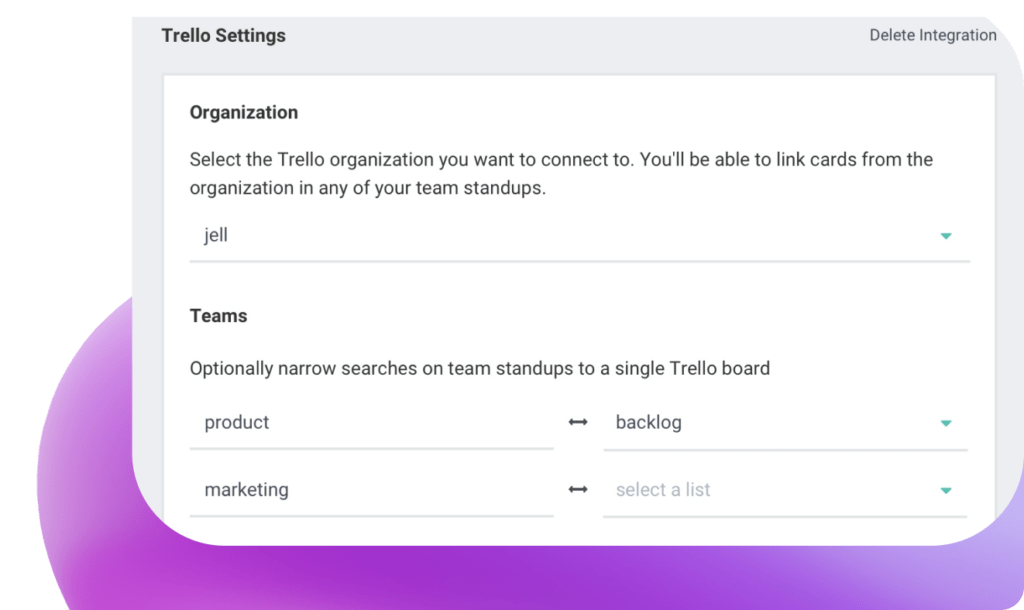The height and width of the screenshot is (610, 1024).
Task: Click the green caret beside backlog
Action: 945,423
